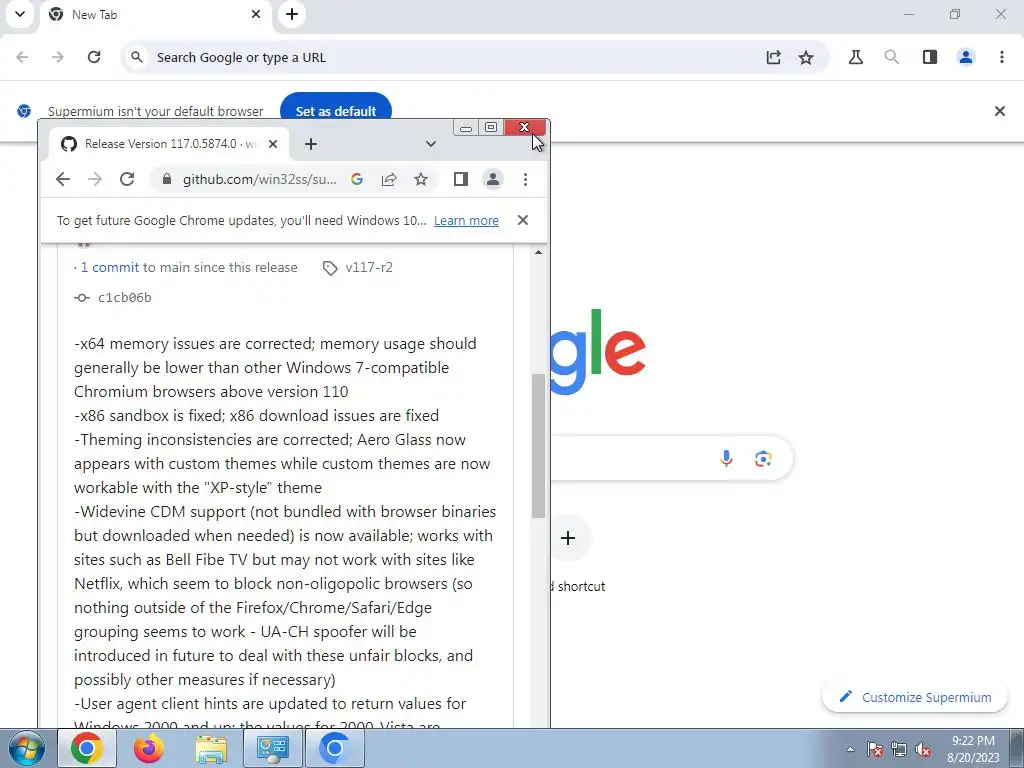Click the Google icon in the GitHub address bar

[x=357, y=179]
